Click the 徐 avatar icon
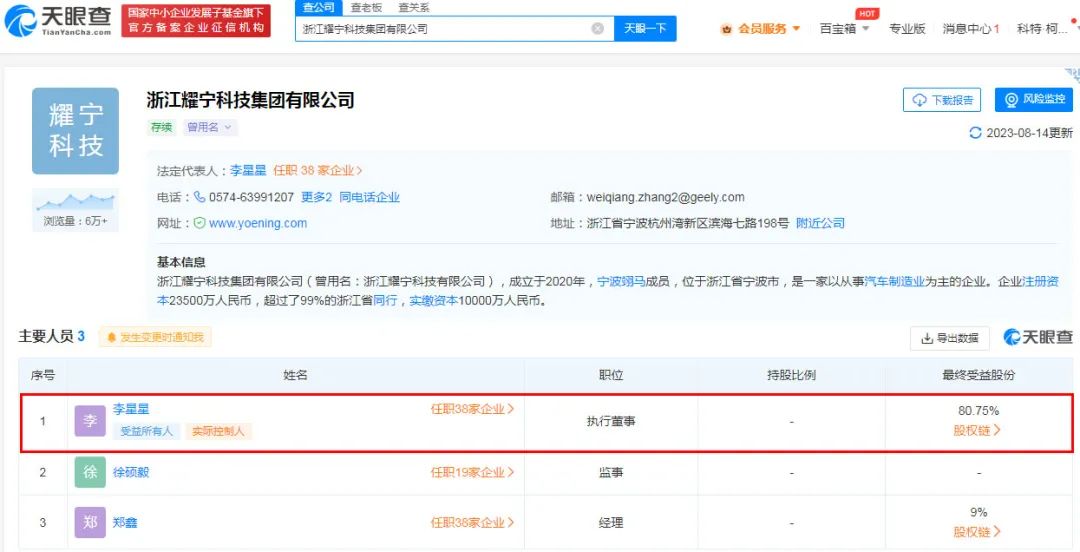This screenshot has height=552, width=1080. pos(90,472)
